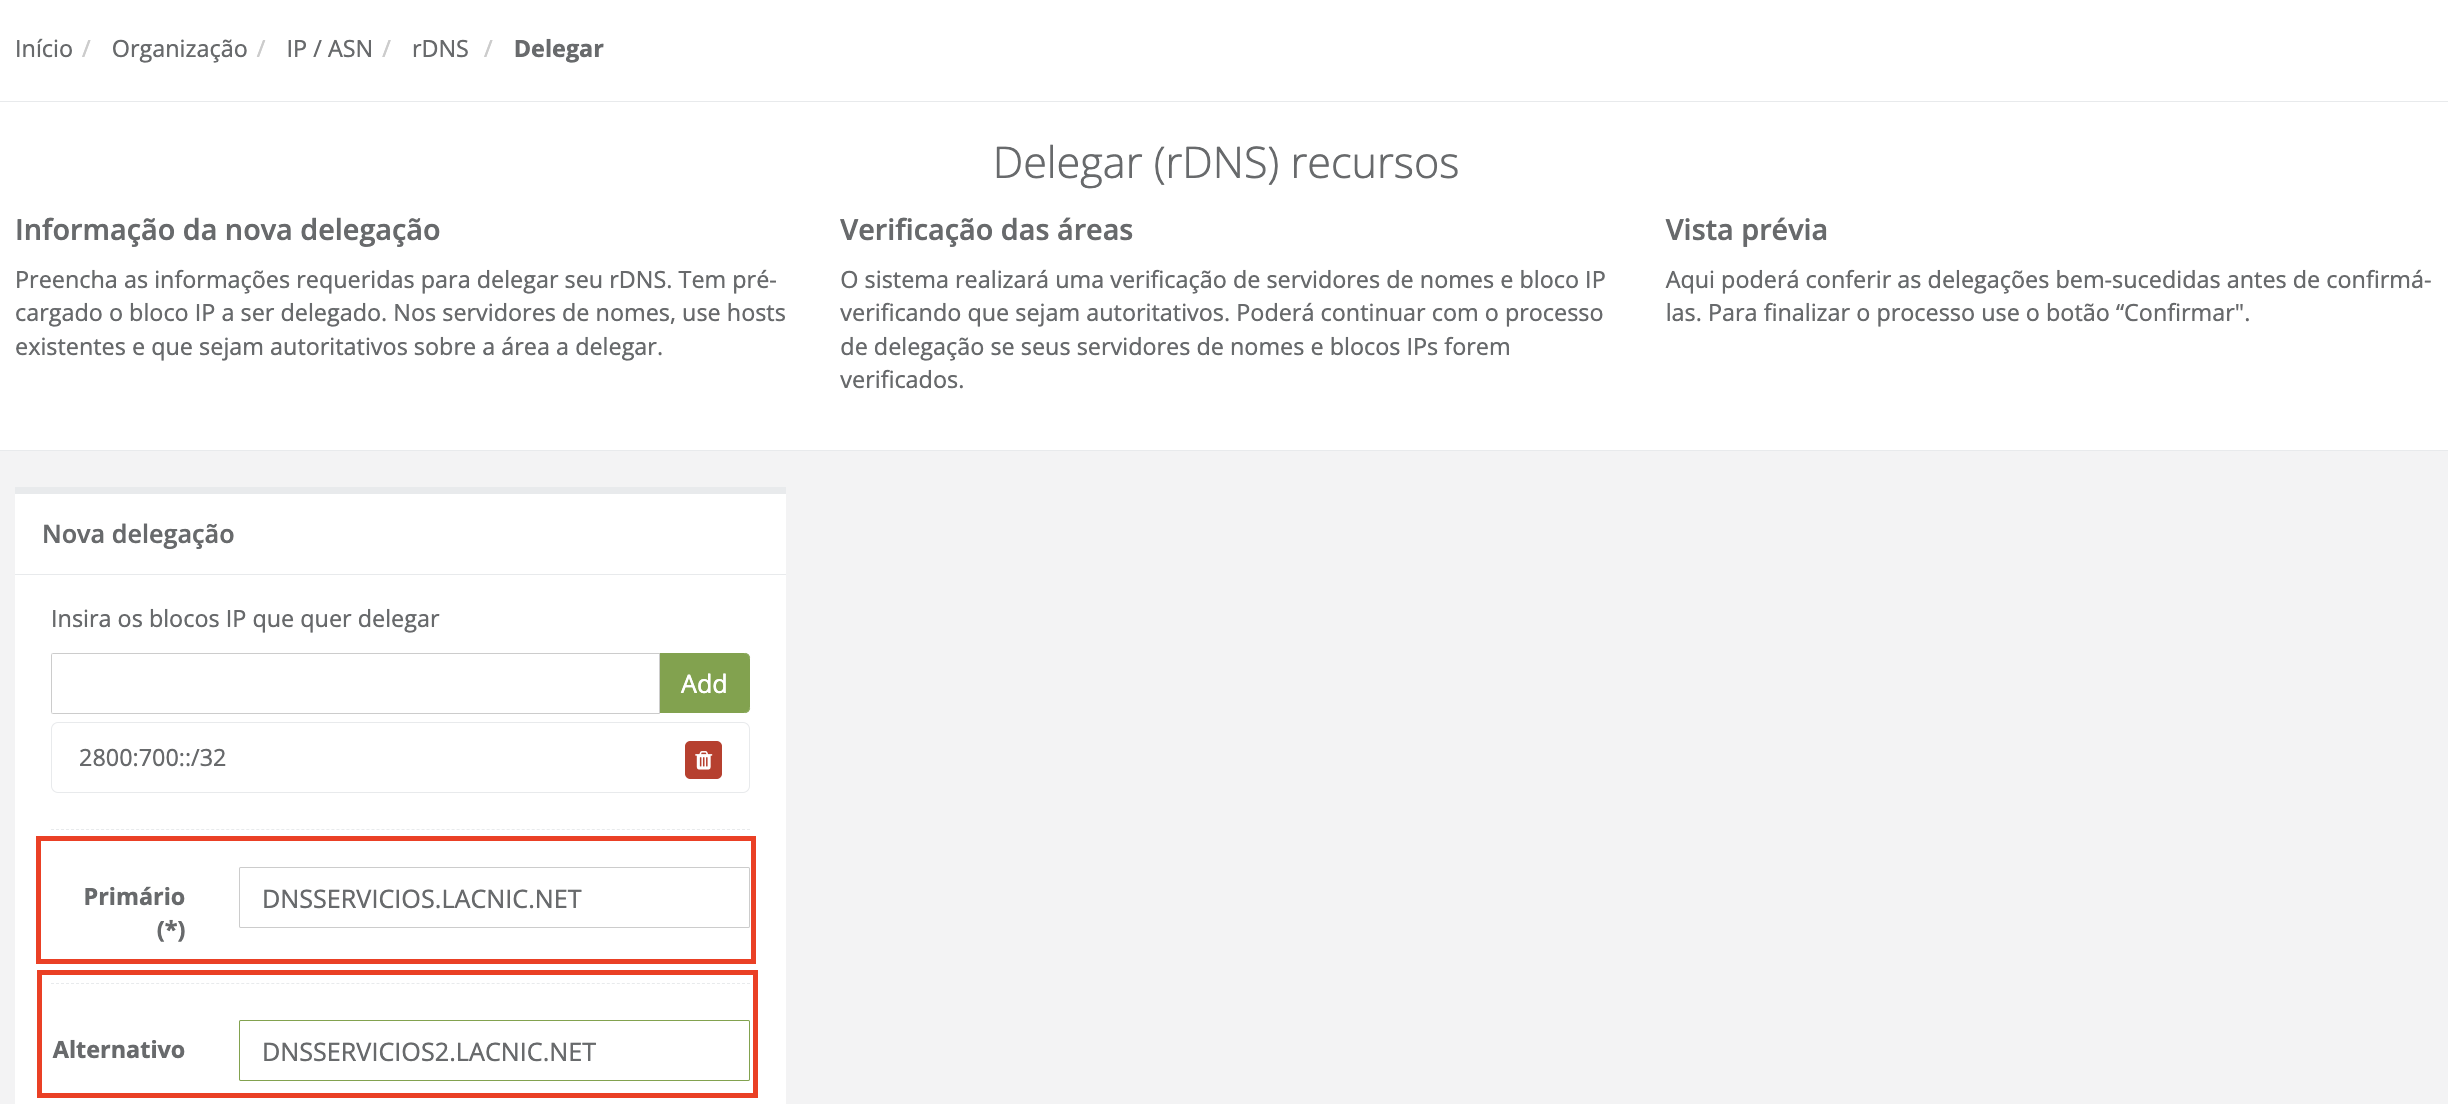The height and width of the screenshot is (1104, 2448).
Task: Select the Informação da nova delegação heading
Action: coord(227,230)
